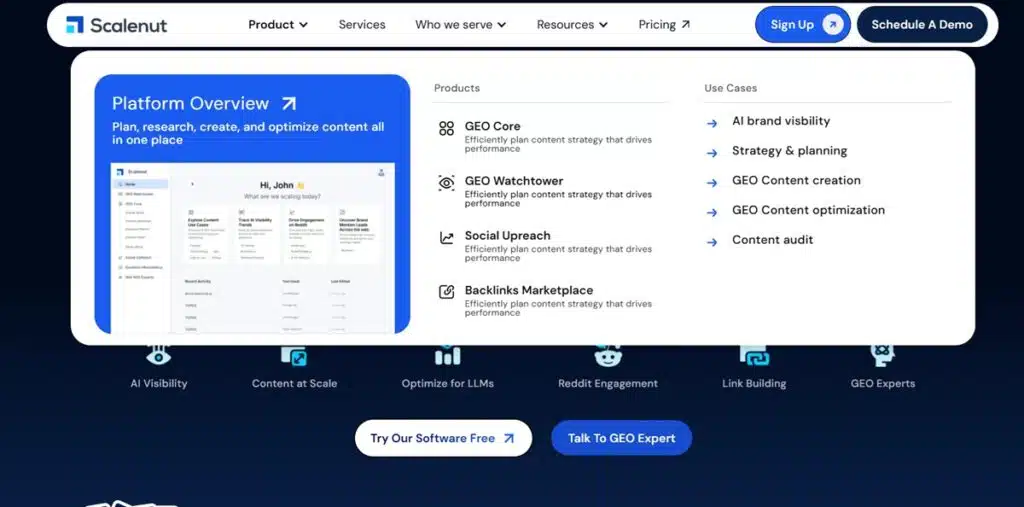The image size is (1024, 507).
Task: Click the Scalenut wordmark text
Action: pos(129,25)
